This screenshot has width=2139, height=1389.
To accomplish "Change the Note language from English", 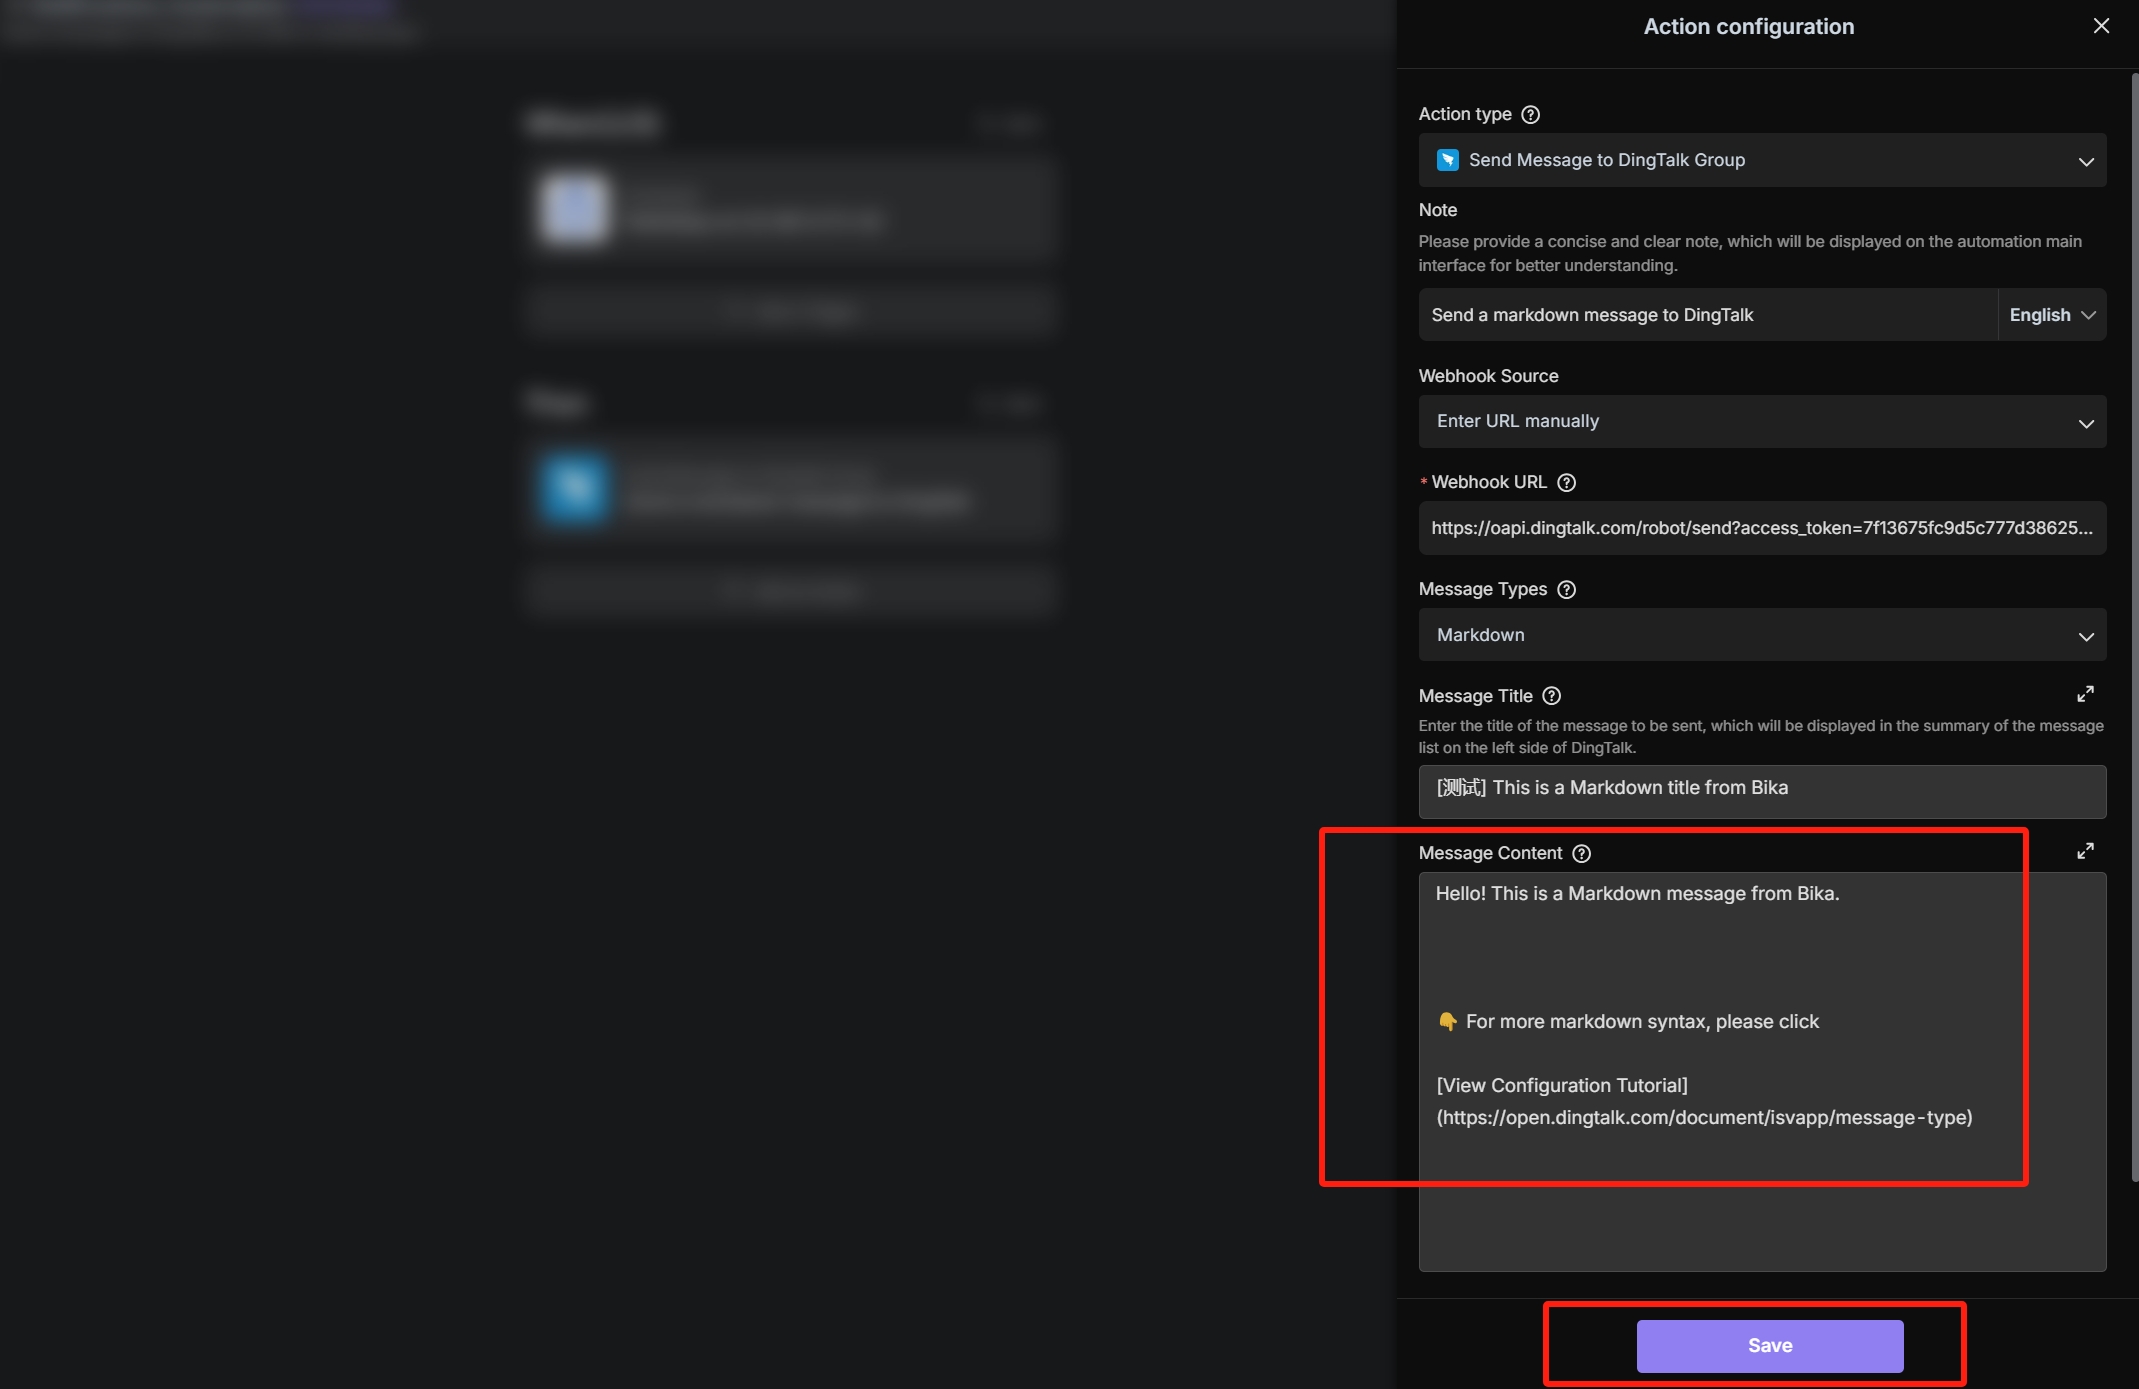I will pyautogui.click(x=2052, y=315).
